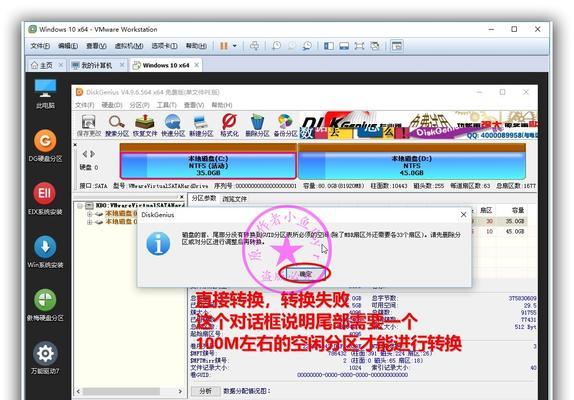Image resolution: width=574 pixels, height=400 pixels.
Task: Open the VMware 帮助 menu
Action: pyautogui.click(x=196, y=46)
